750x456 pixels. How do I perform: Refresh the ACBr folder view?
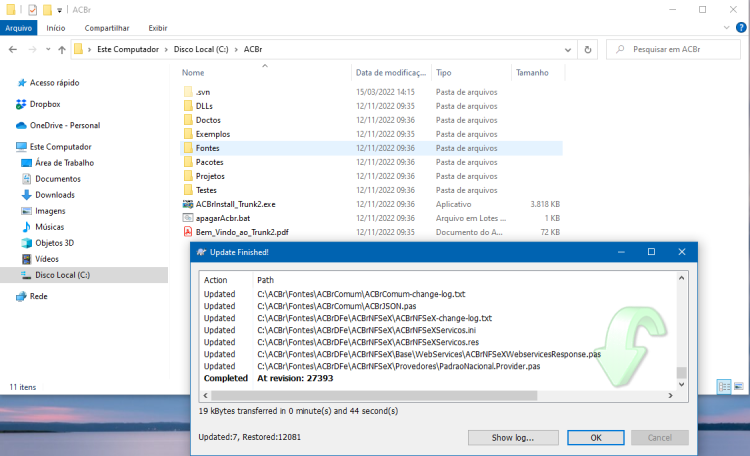[x=588, y=49]
